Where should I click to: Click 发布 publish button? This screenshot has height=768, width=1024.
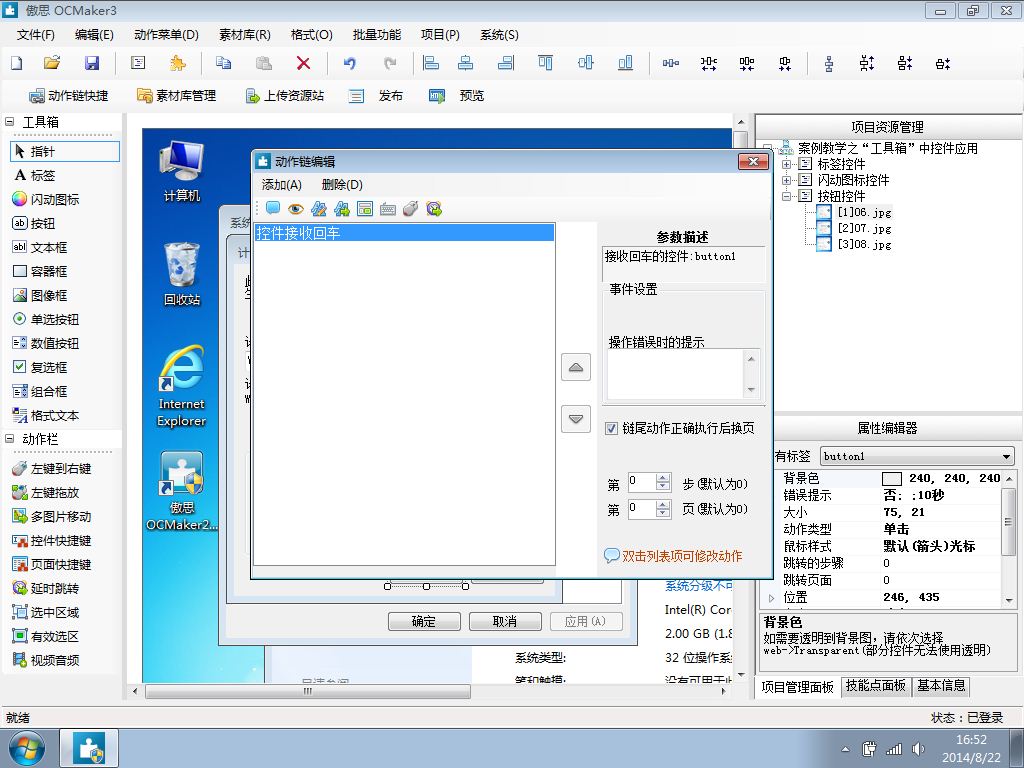pyautogui.click(x=376, y=96)
